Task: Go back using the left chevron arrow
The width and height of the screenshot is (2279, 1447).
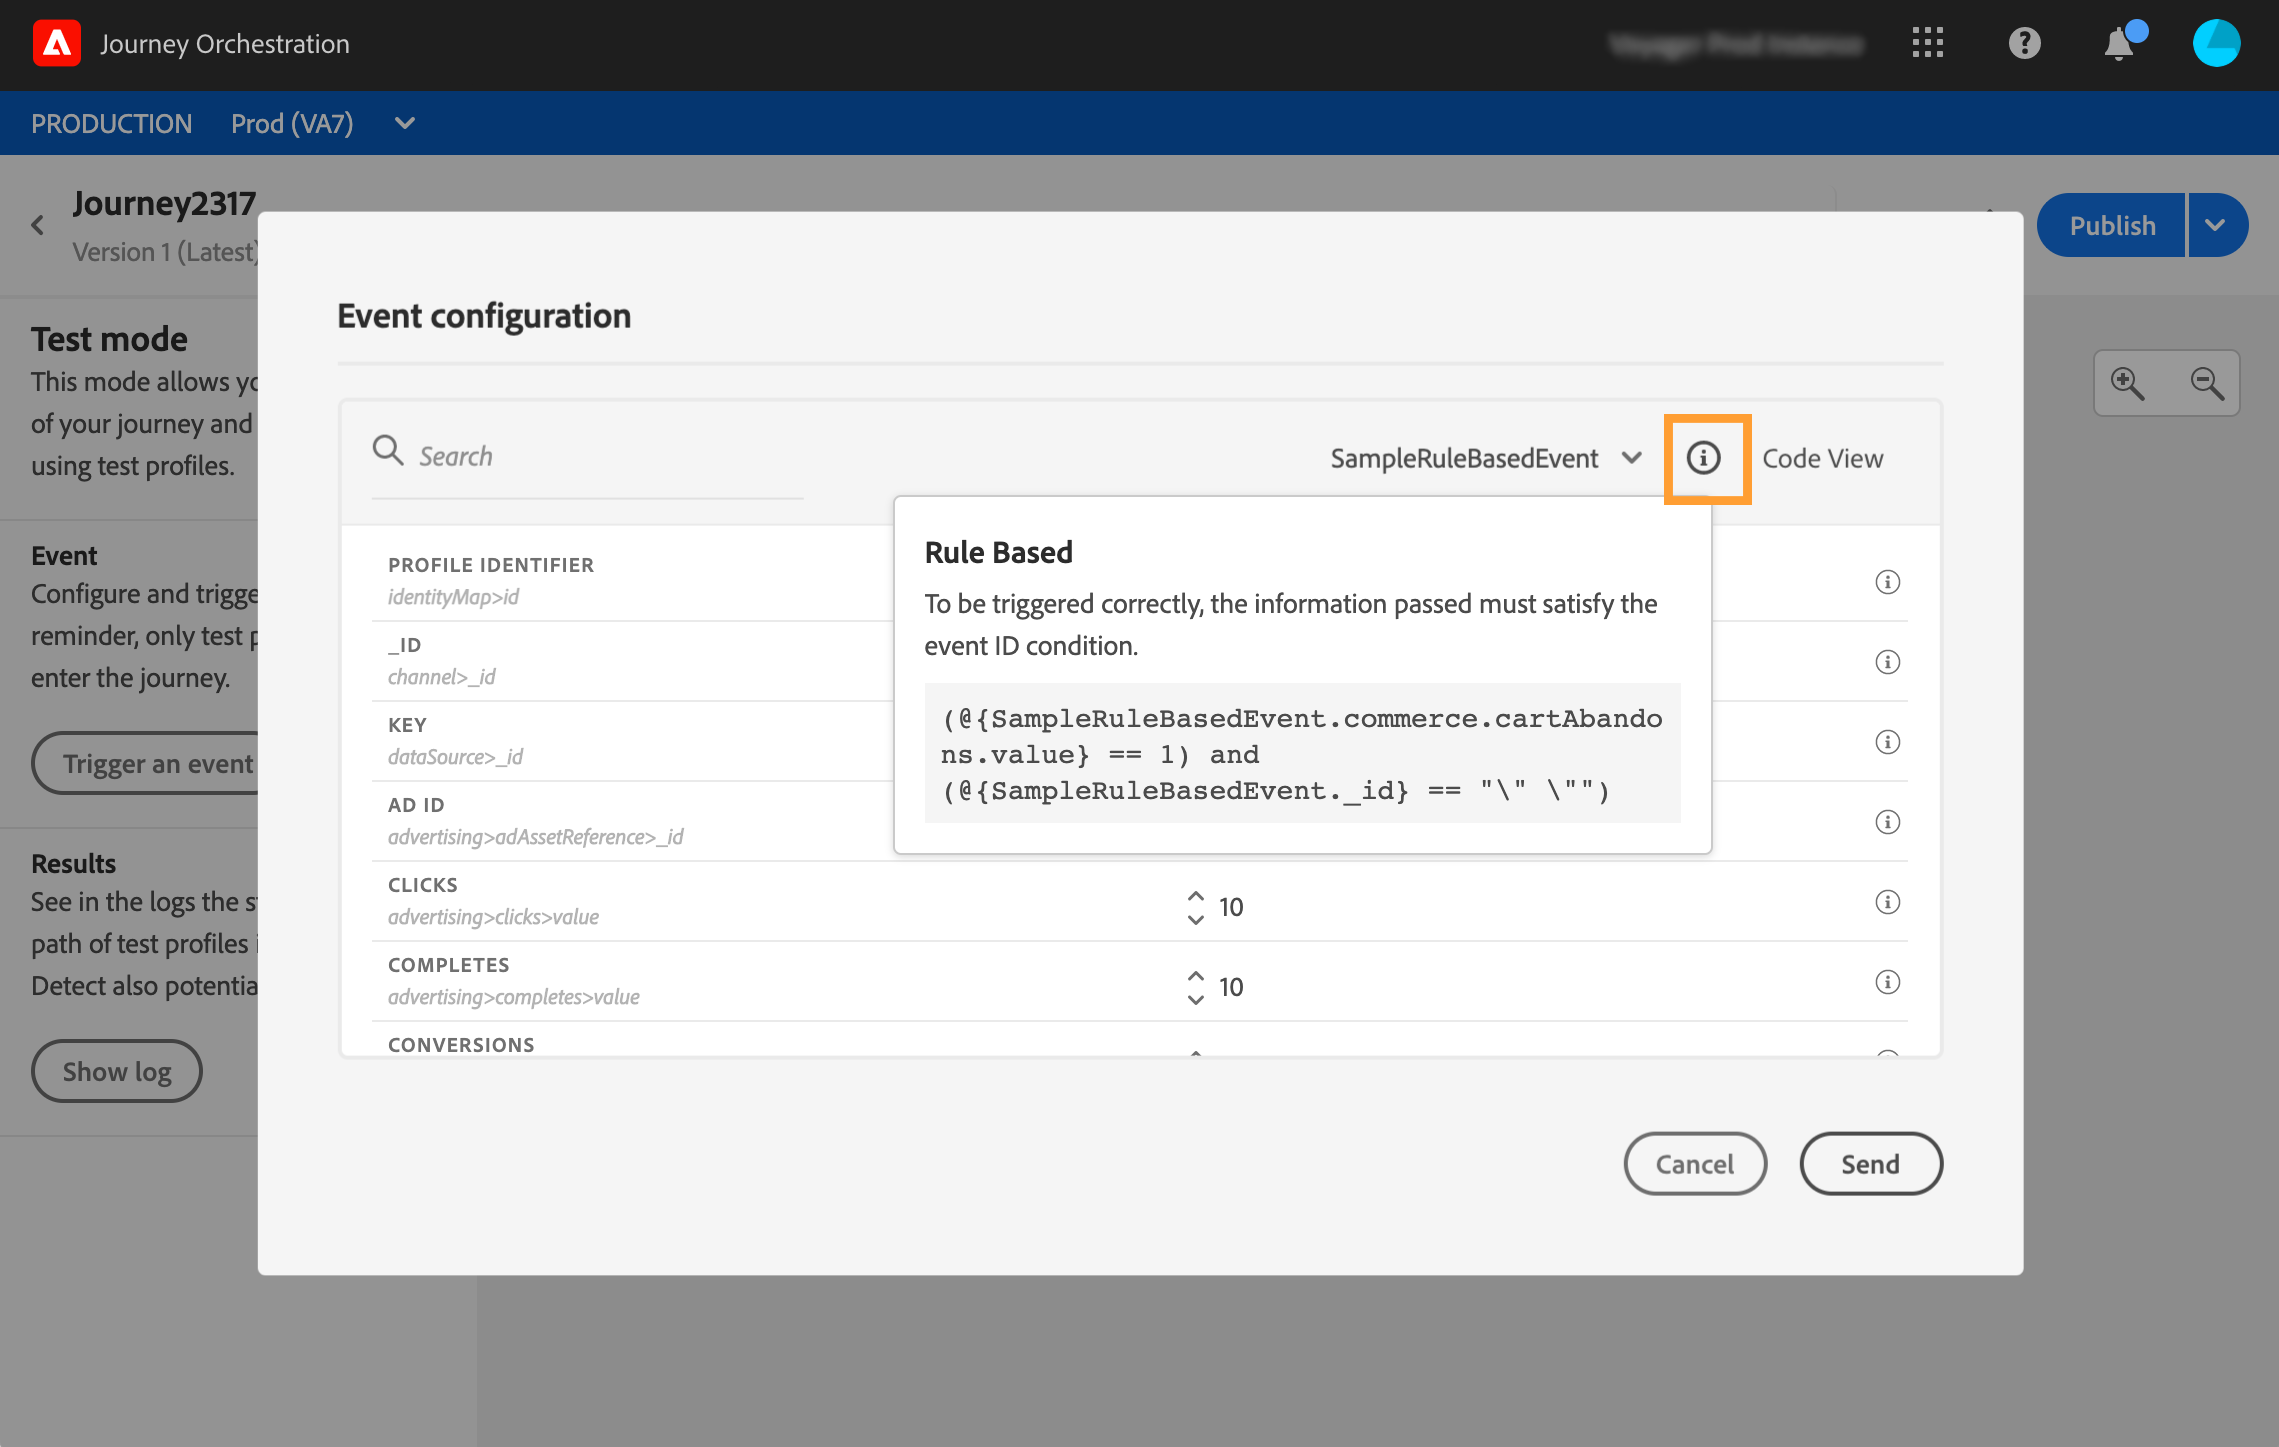Action: (38, 225)
